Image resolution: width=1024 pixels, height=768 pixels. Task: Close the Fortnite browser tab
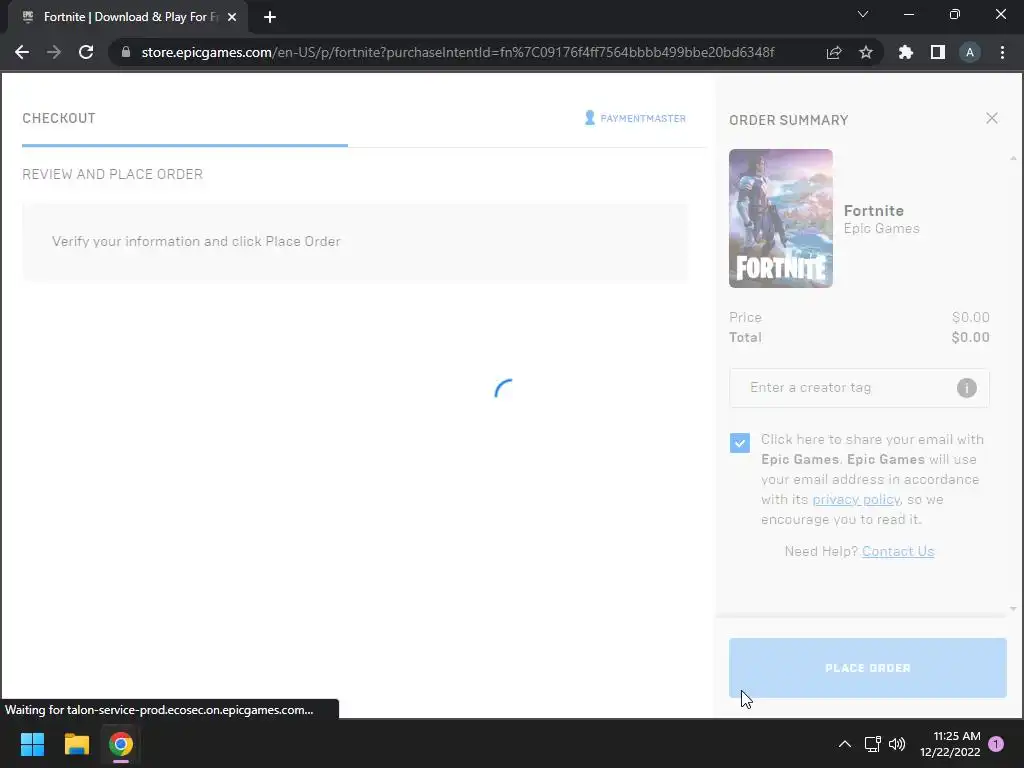(x=232, y=17)
